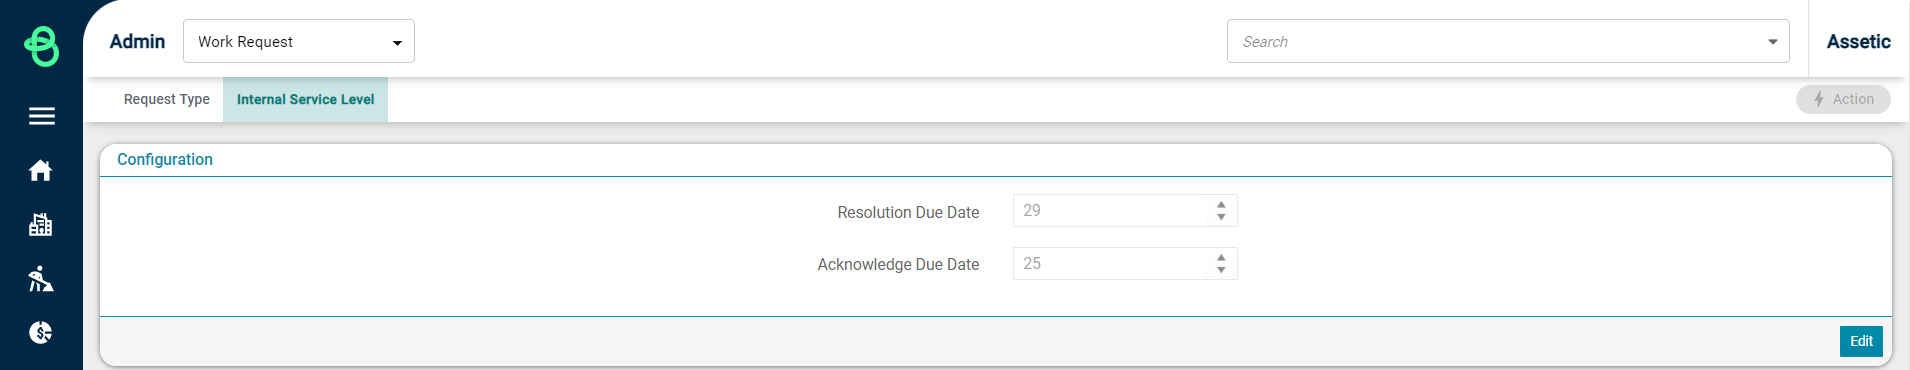Open the Assets building icon
1910x370 pixels.
point(41,225)
